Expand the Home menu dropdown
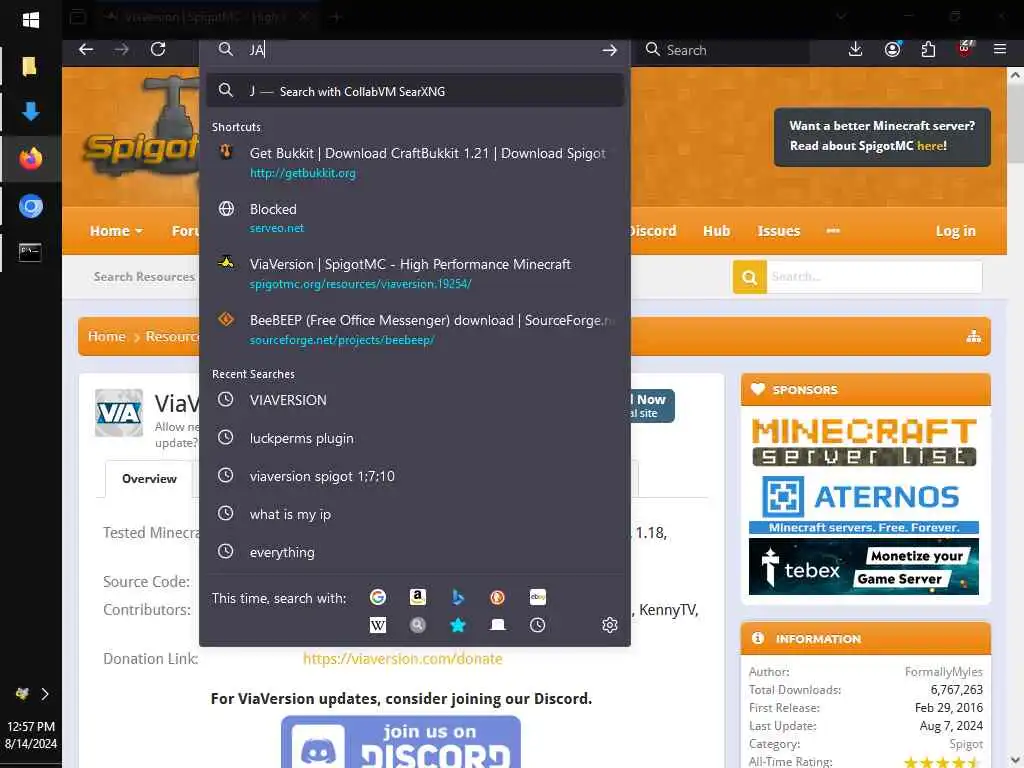Screen dimensions: 1024x768 (116, 231)
